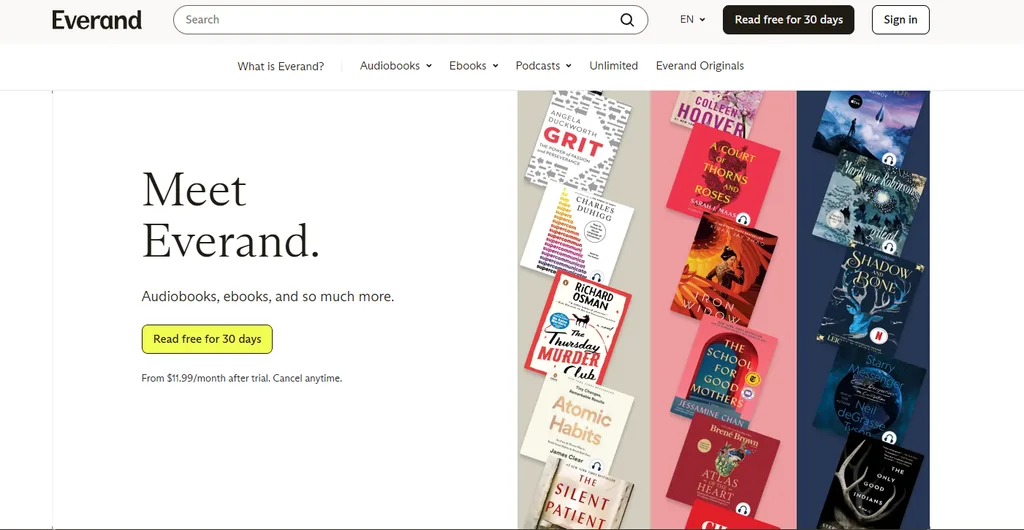
Task: Click the yellow Read free for 30 days button
Action: [x=207, y=339]
